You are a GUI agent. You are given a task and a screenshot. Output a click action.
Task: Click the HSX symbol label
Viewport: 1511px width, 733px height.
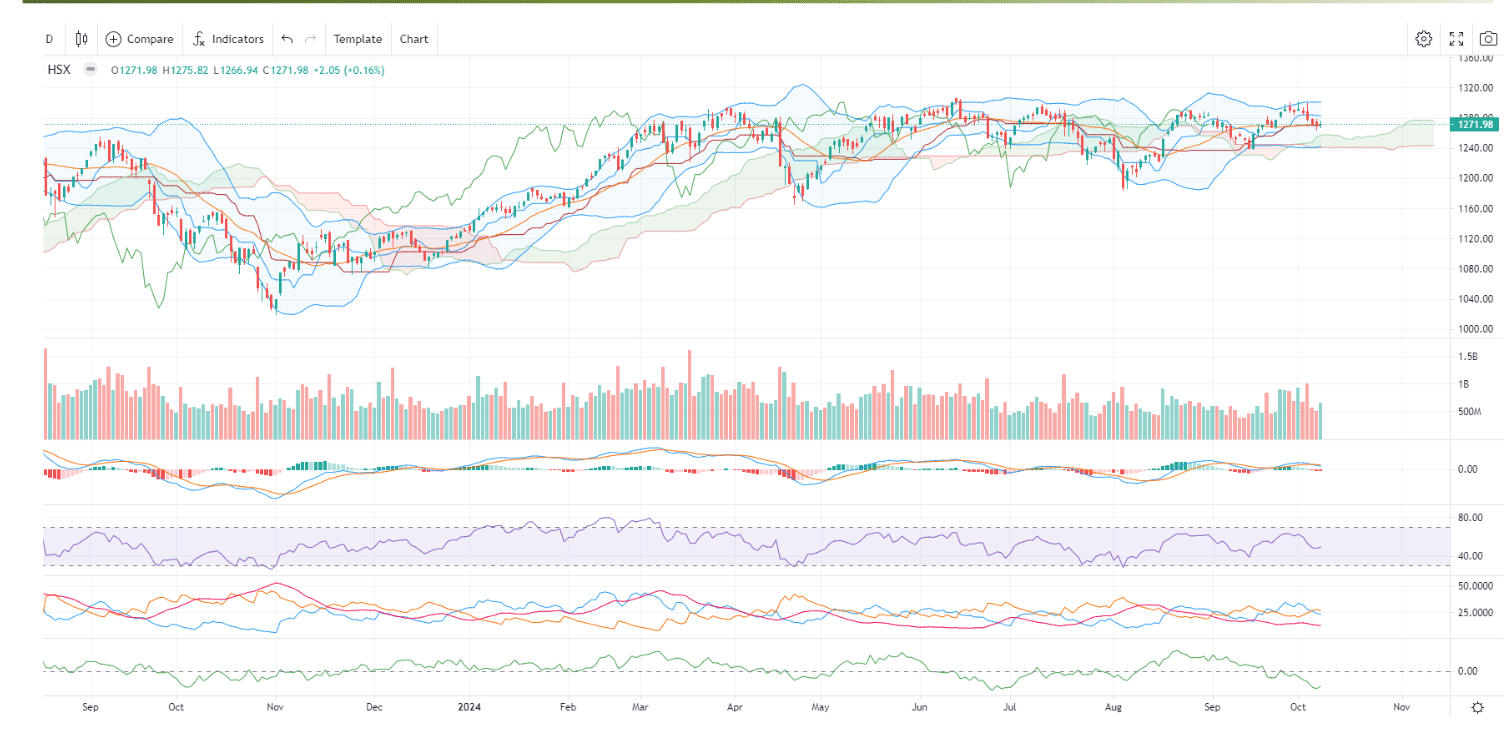coord(59,70)
